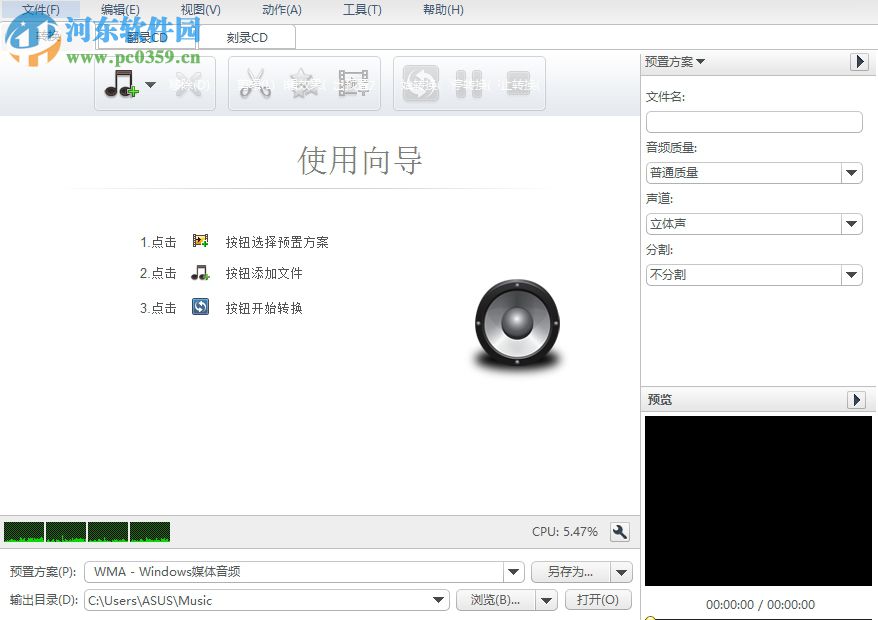Open the 声道 stereo channel dropdown
Screen dimensions: 878x620
tap(851, 223)
